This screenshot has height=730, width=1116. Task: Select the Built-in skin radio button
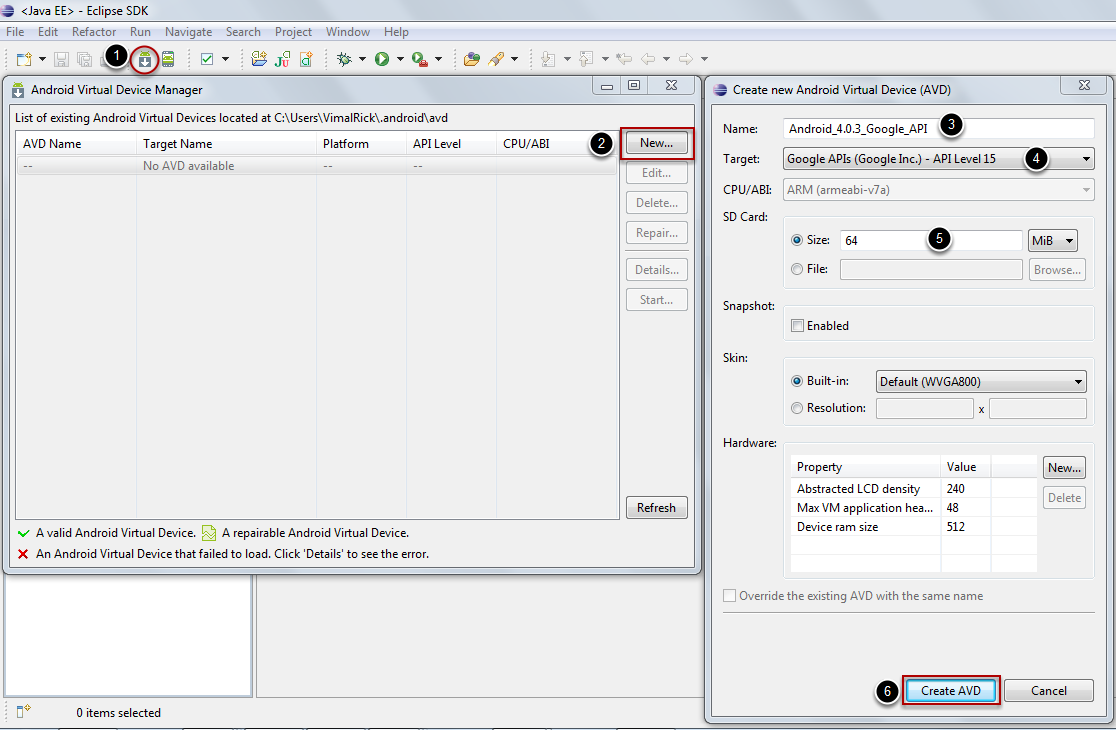point(797,381)
